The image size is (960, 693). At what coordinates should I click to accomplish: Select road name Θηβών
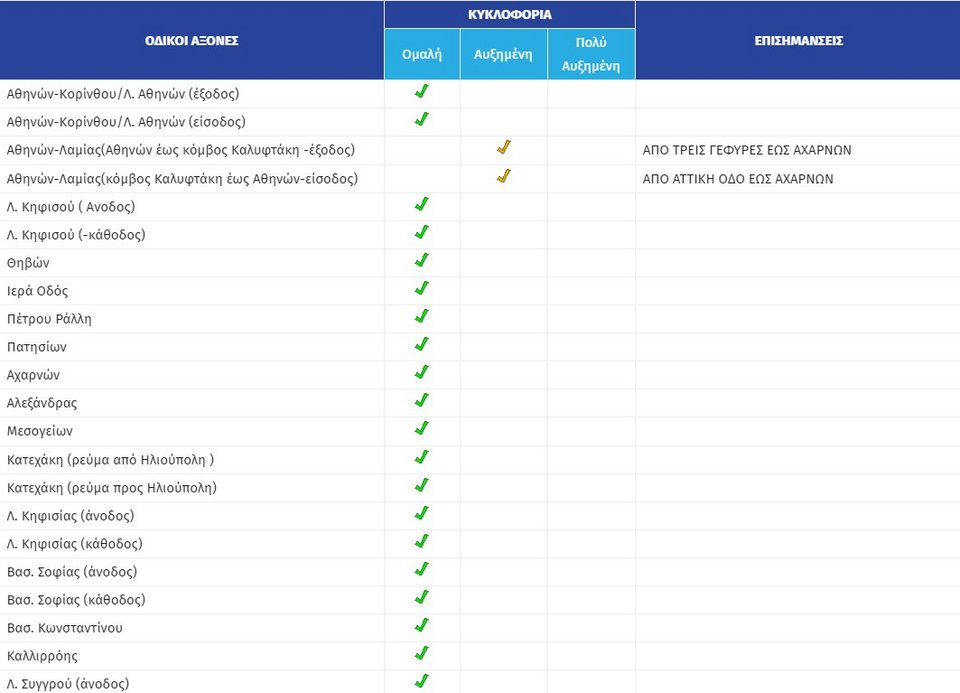click(28, 263)
